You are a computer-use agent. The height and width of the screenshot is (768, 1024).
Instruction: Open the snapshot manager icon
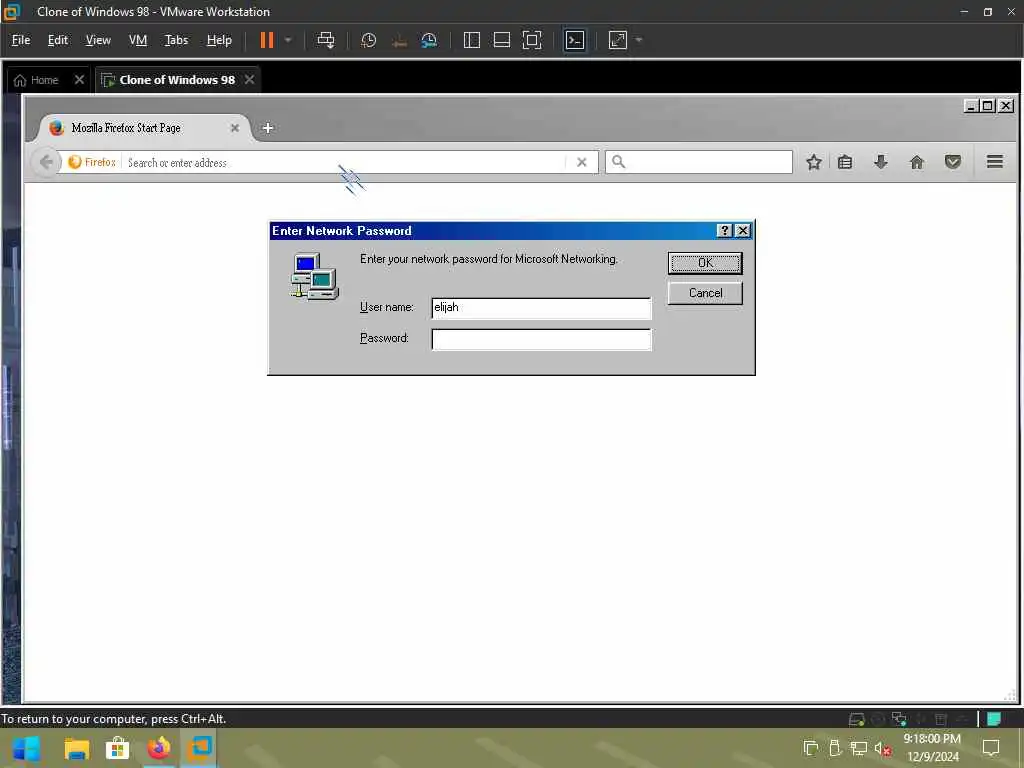(429, 40)
